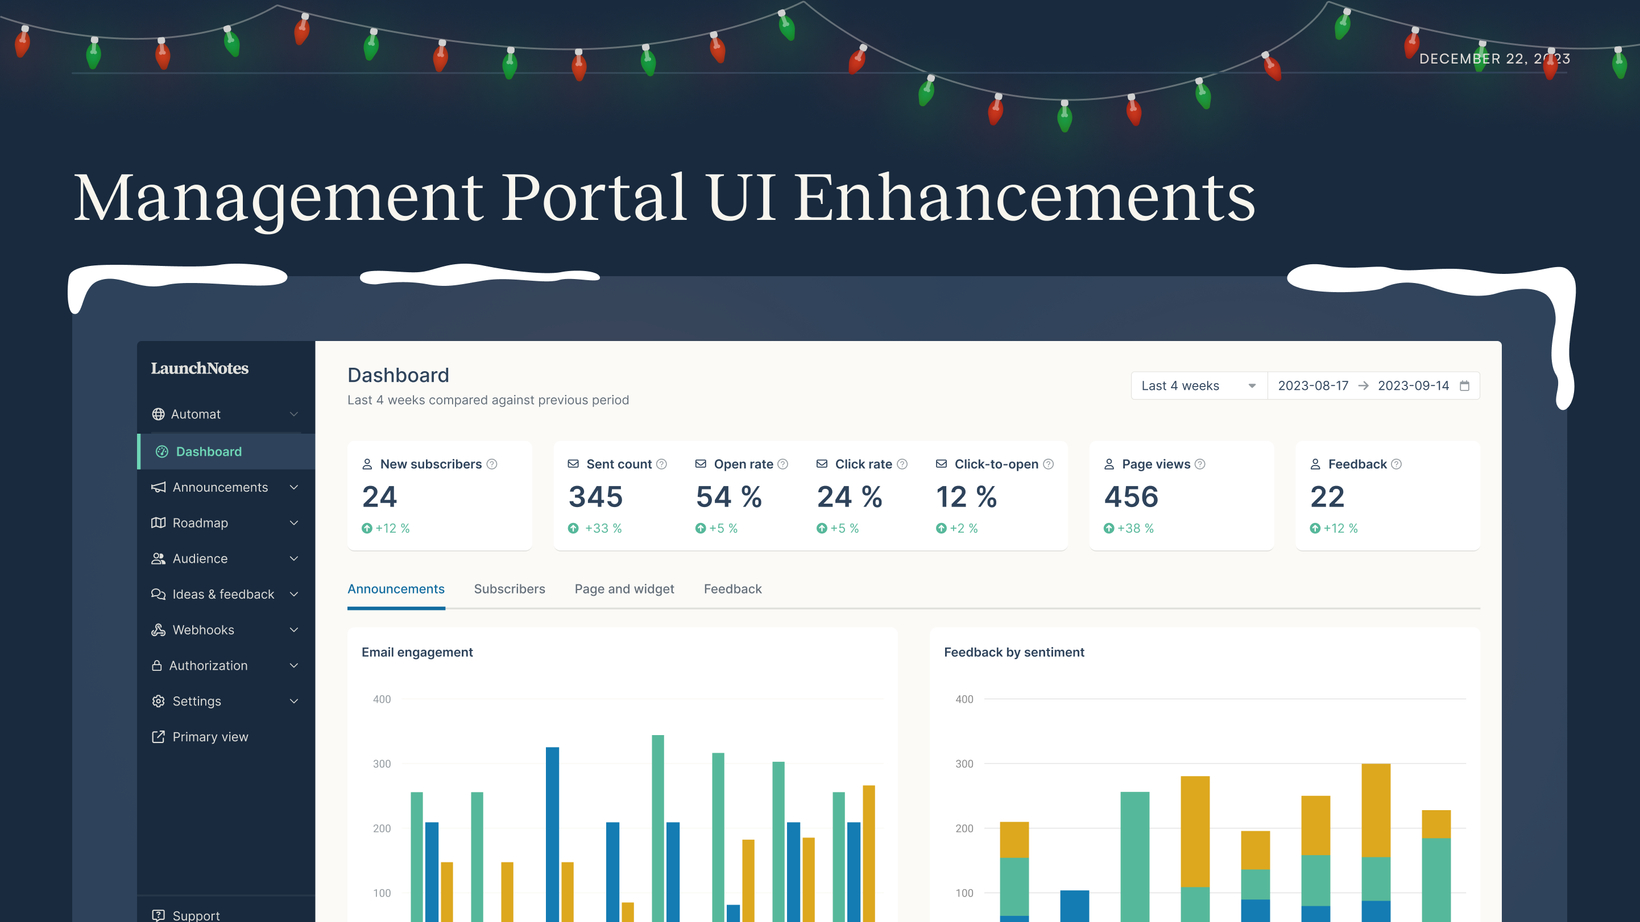Click the Roadmap map icon
1640x922 pixels.
tap(158, 523)
